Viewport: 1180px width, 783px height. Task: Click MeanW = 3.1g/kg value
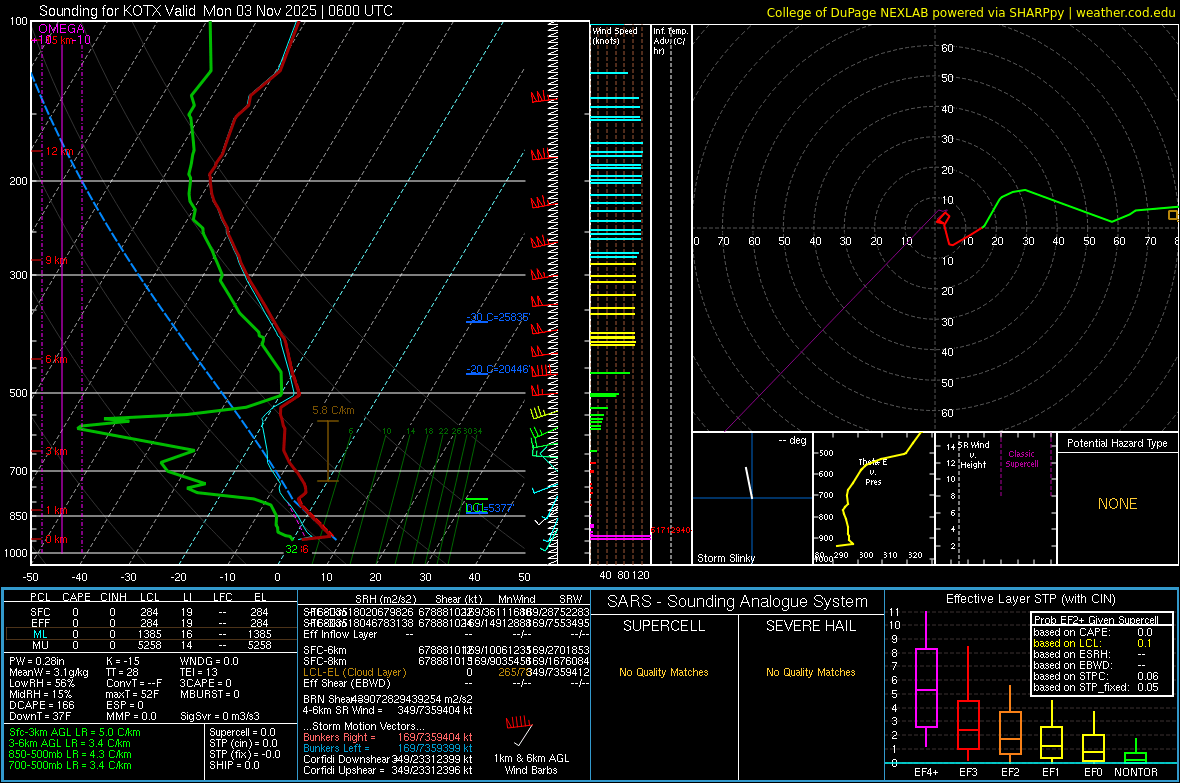tap(49, 672)
